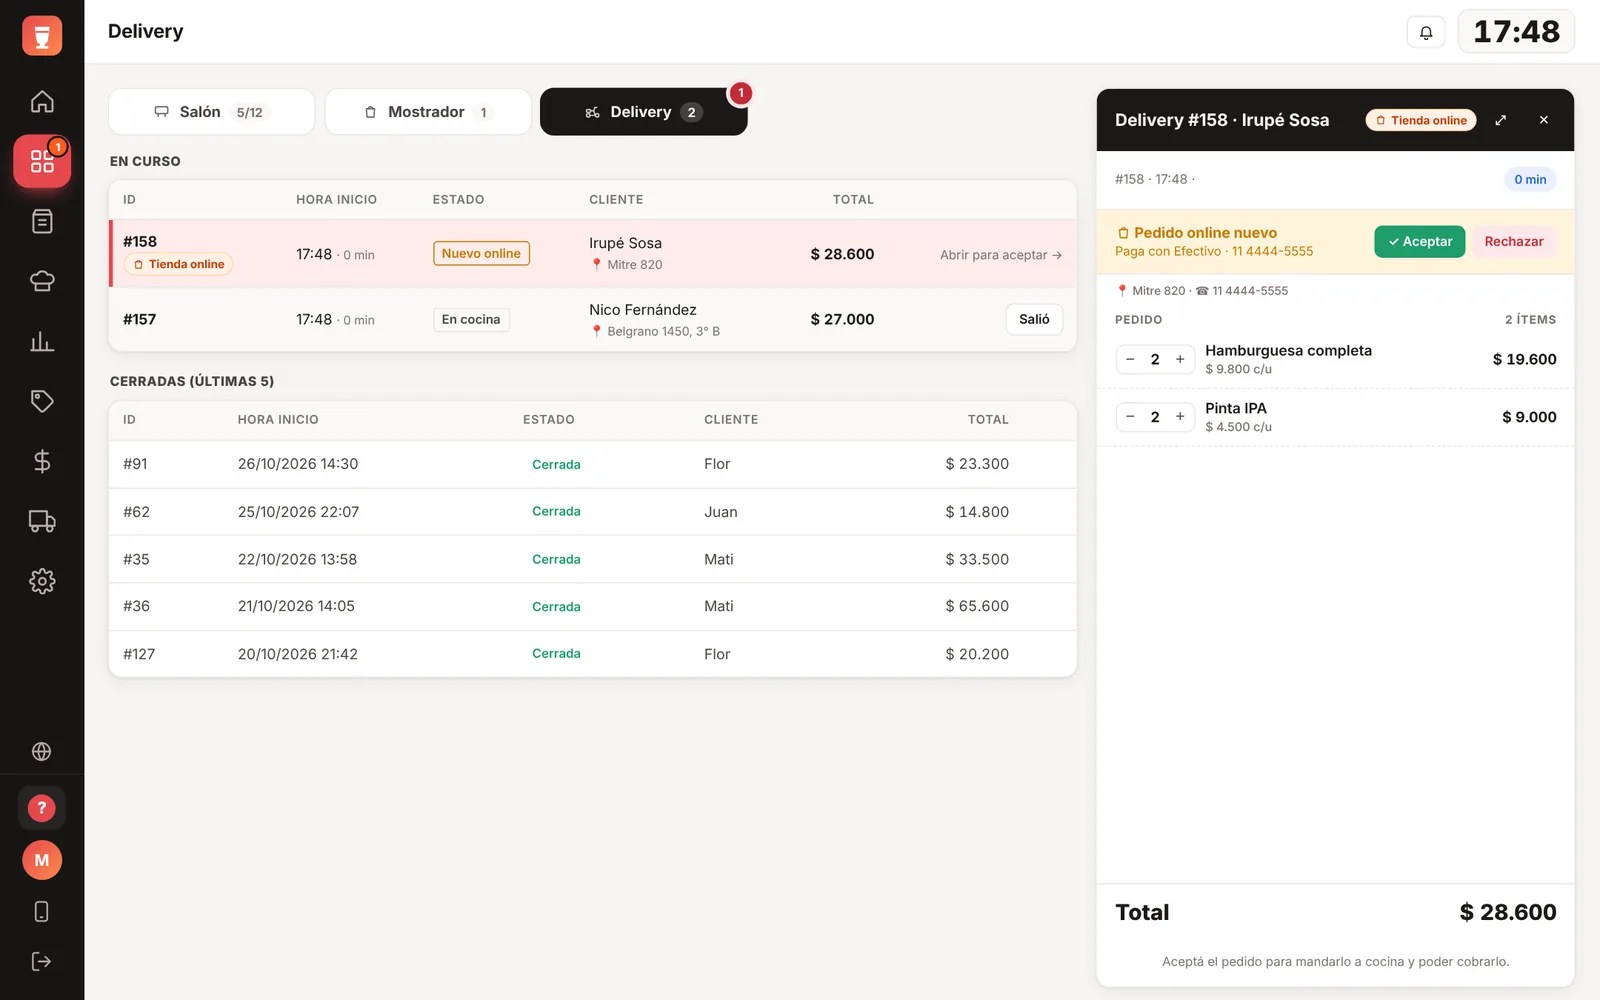Open the delivery truck icon in sidebar

click(x=42, y=521)
